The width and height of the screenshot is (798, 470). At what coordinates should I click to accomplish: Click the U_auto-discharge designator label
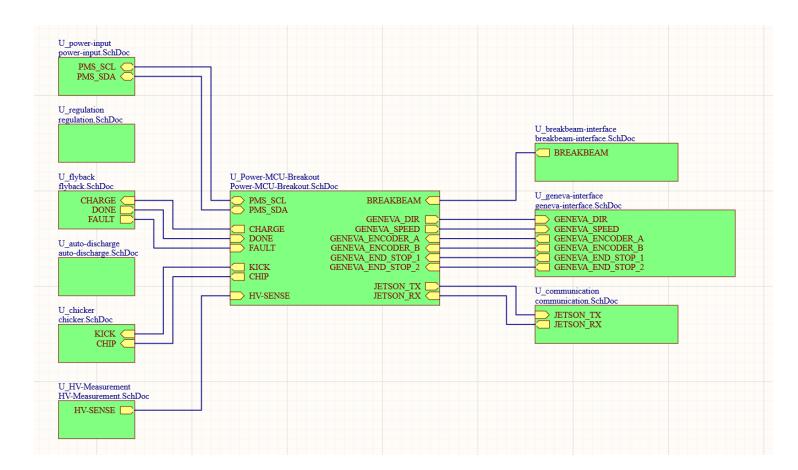click(89, 243)
